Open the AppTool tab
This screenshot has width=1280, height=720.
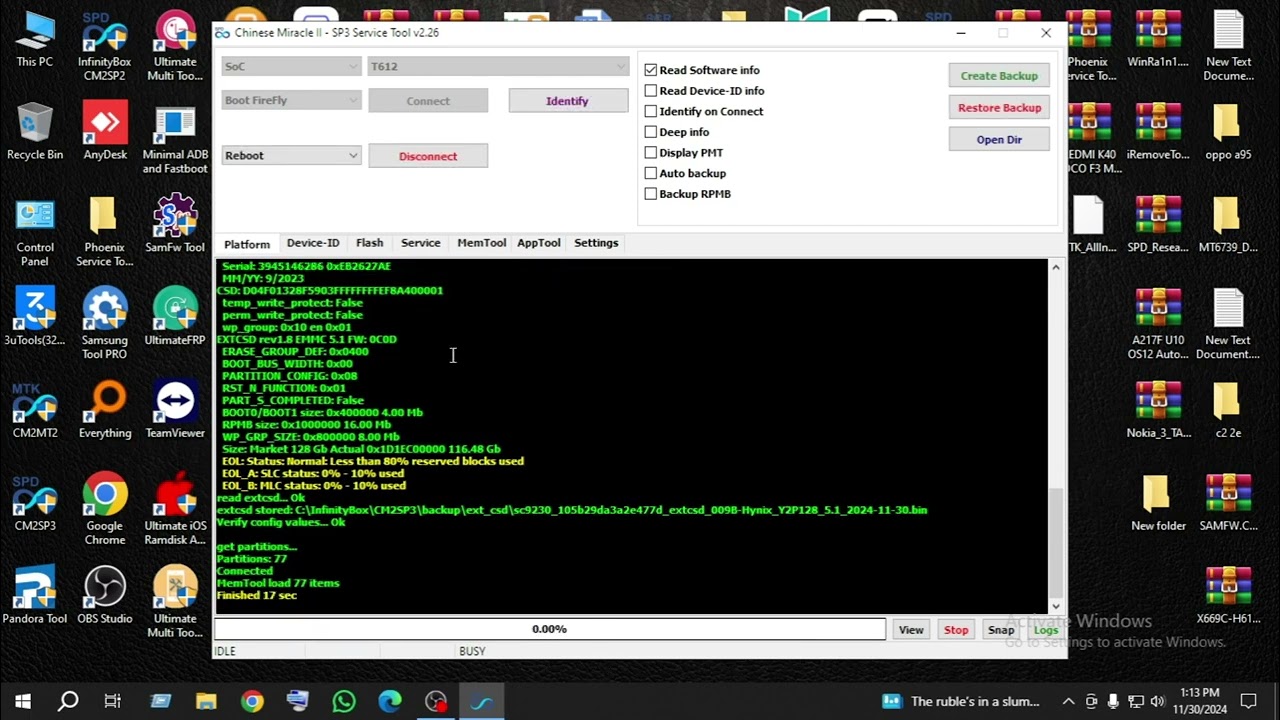pyautogui.click(x=539, y=243)
